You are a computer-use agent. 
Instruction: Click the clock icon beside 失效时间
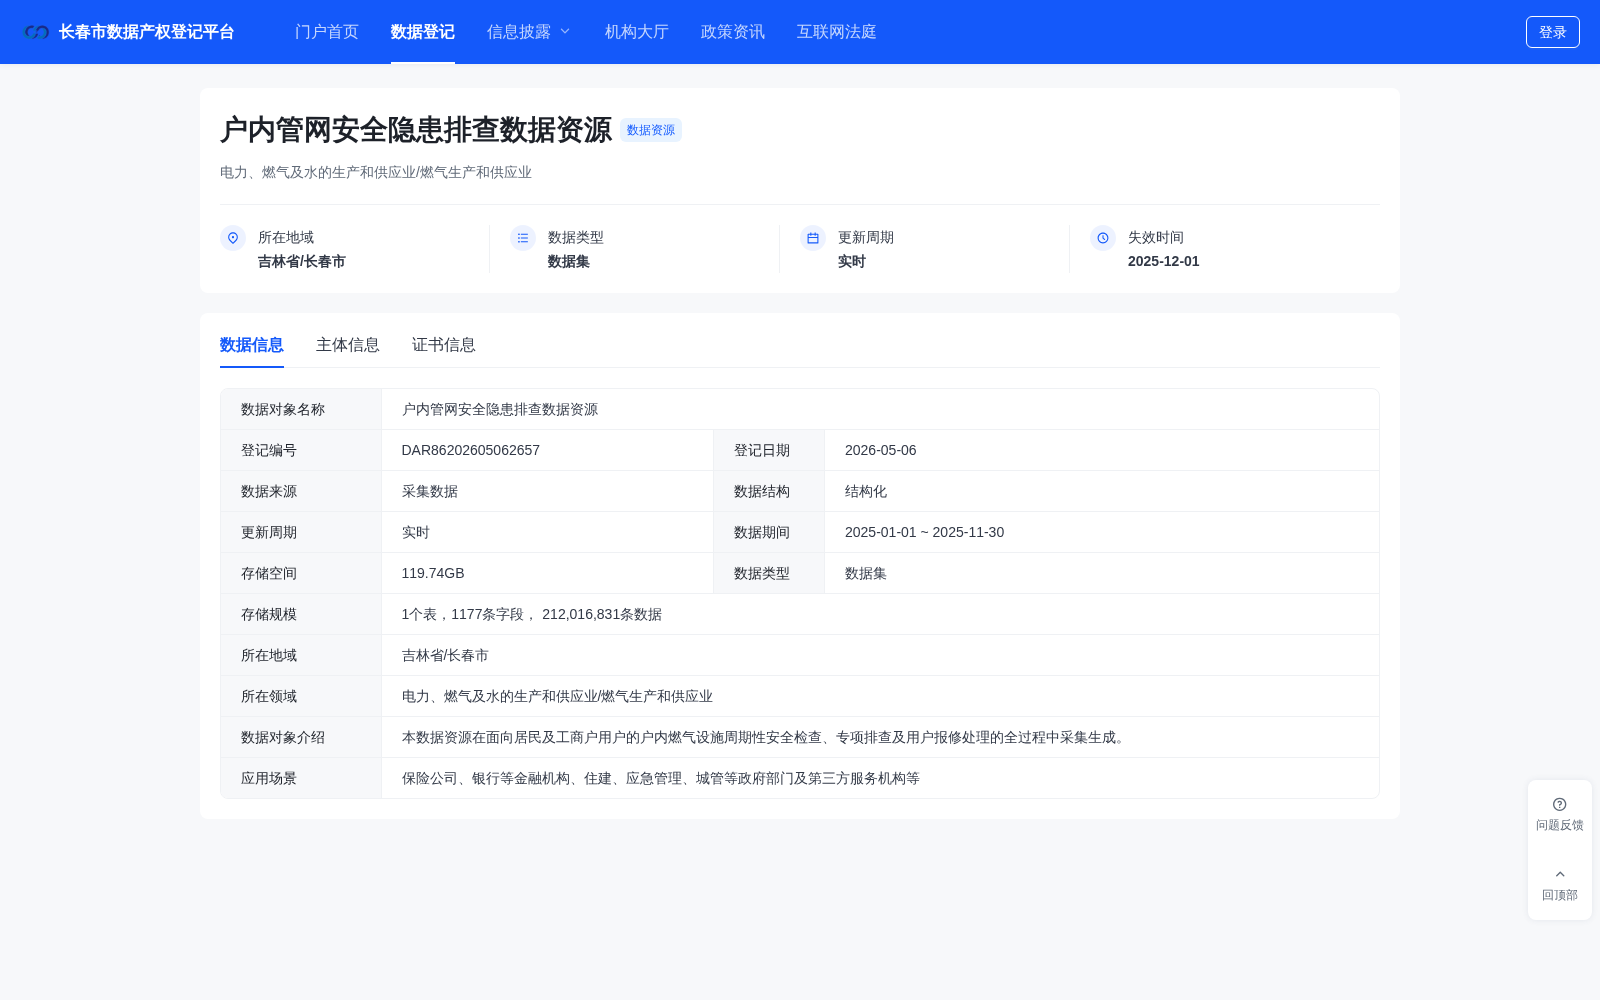pos(1103,238)
